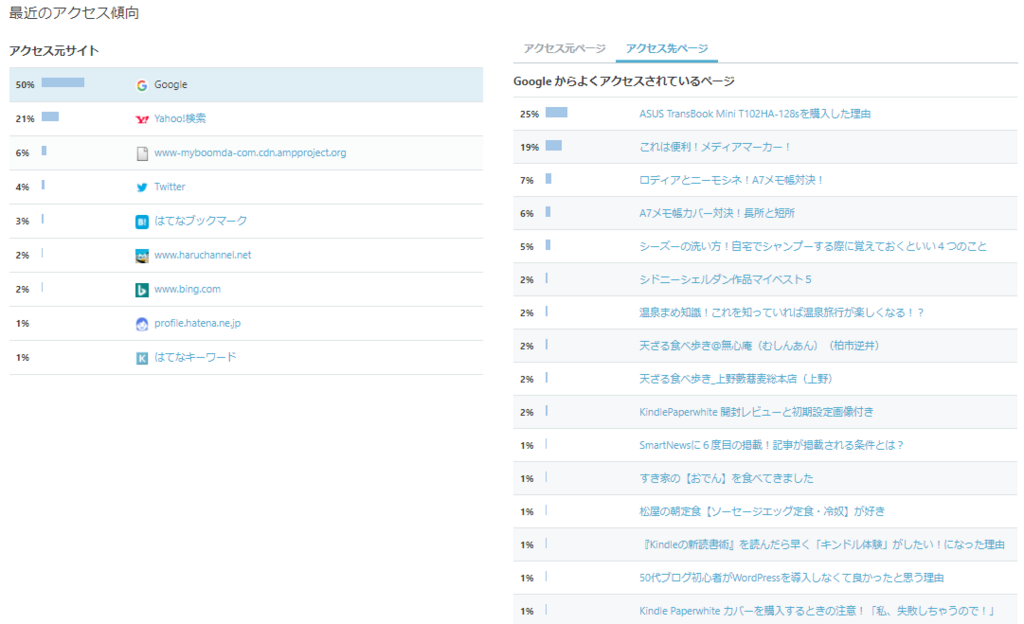Image resolution: width=1024 pixels, height=624 pixels.
Task: Click the 21% value in Yahoo!検索 row
Action: point(25,119)
